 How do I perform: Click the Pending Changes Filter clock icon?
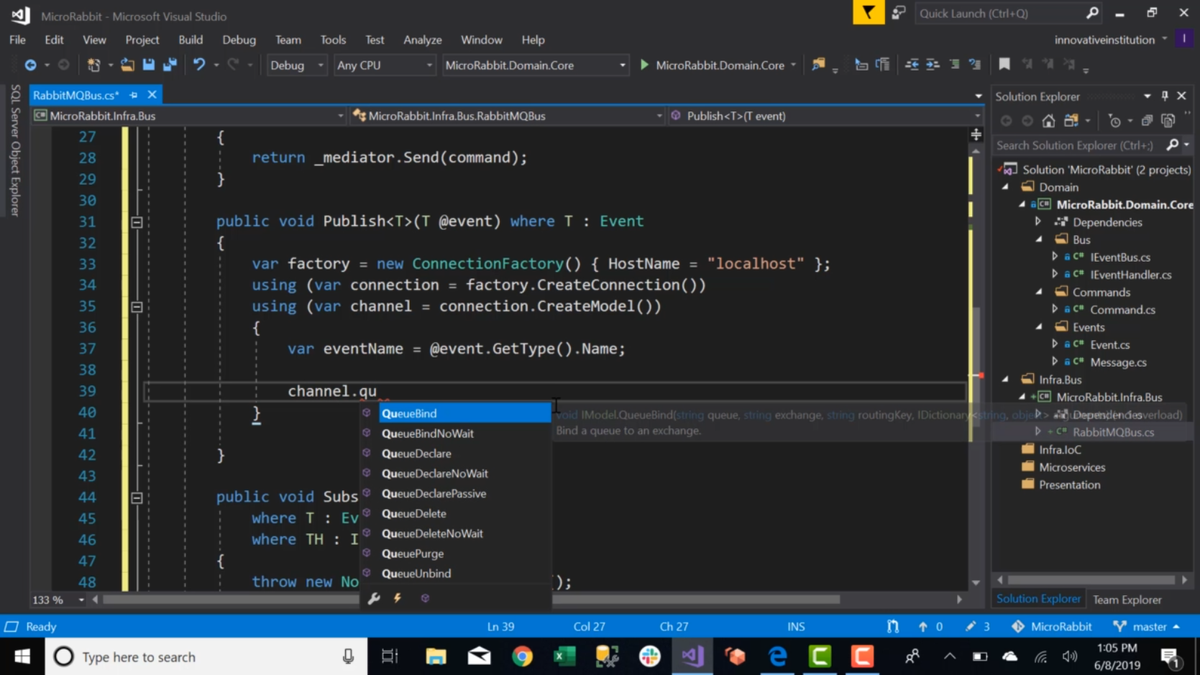1115,121
